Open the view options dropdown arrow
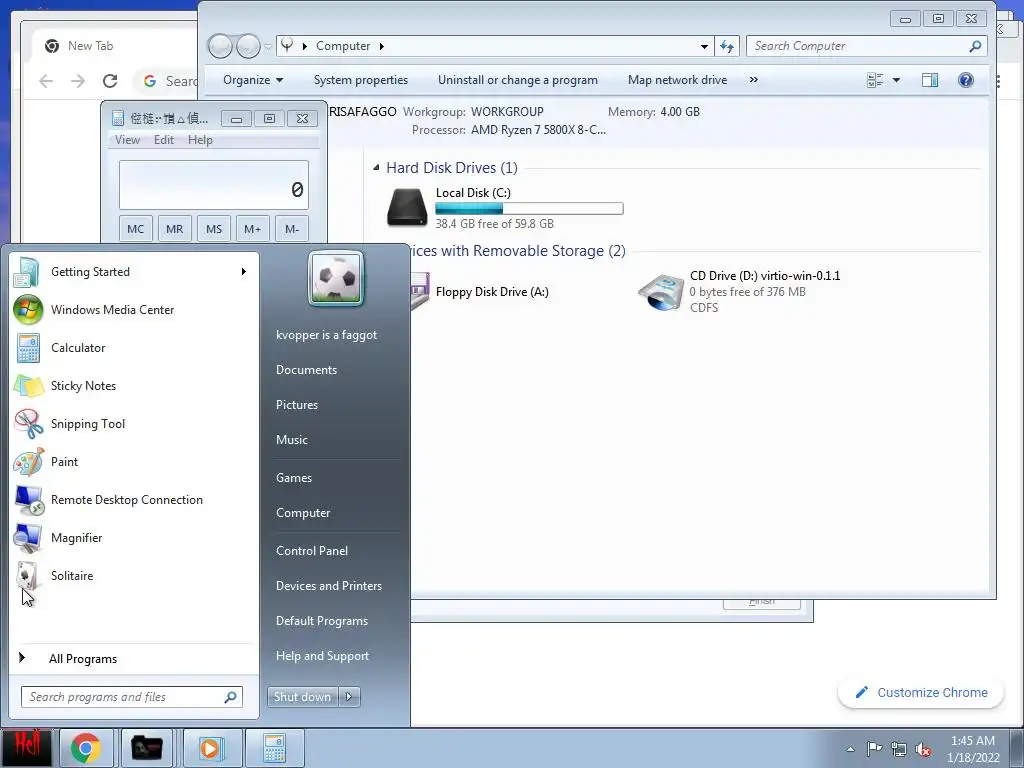This screenshot has height=768, width=1024. 896,80
